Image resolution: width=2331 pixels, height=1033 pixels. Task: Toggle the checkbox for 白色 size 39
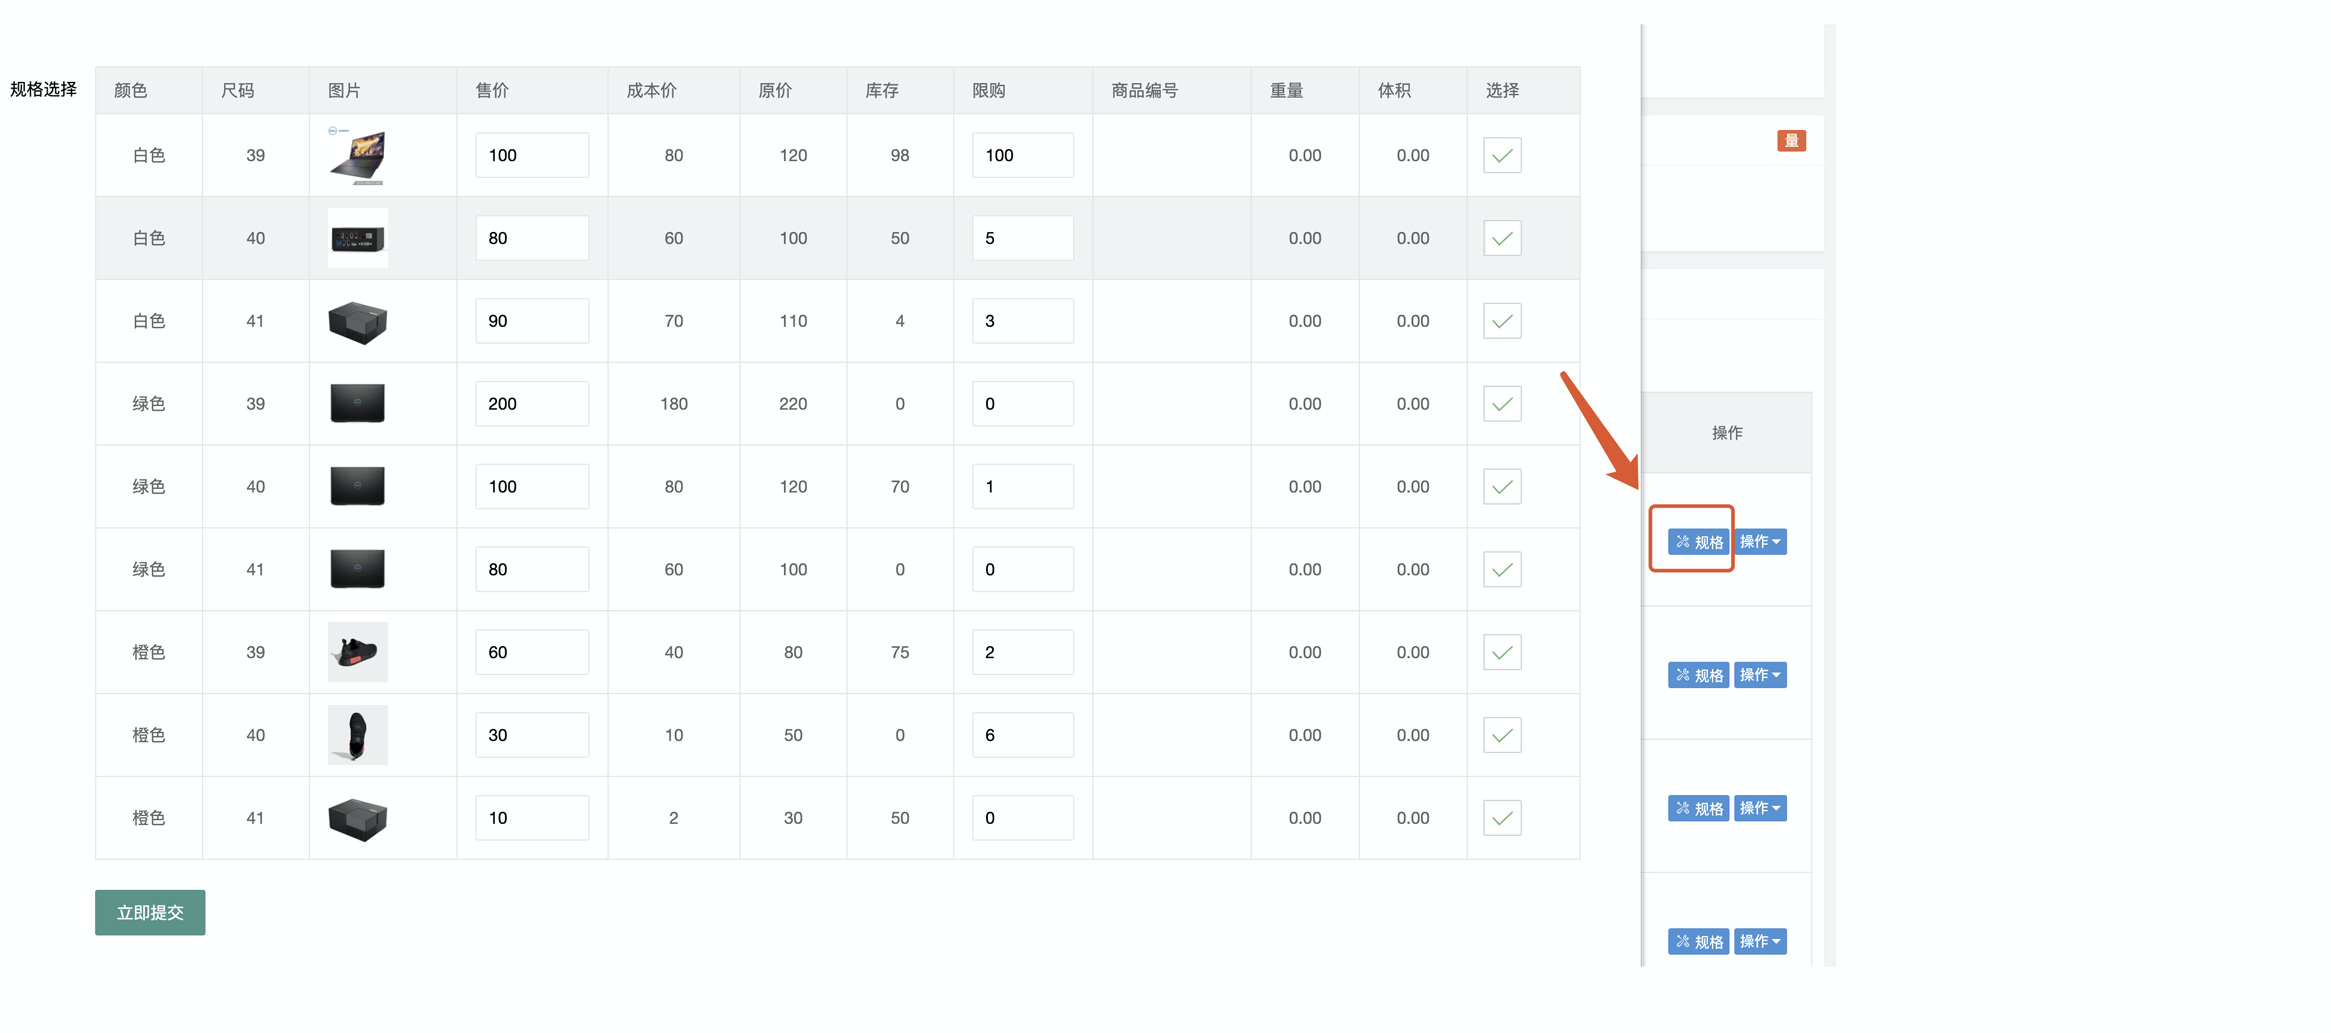[x=1501, y=155]
